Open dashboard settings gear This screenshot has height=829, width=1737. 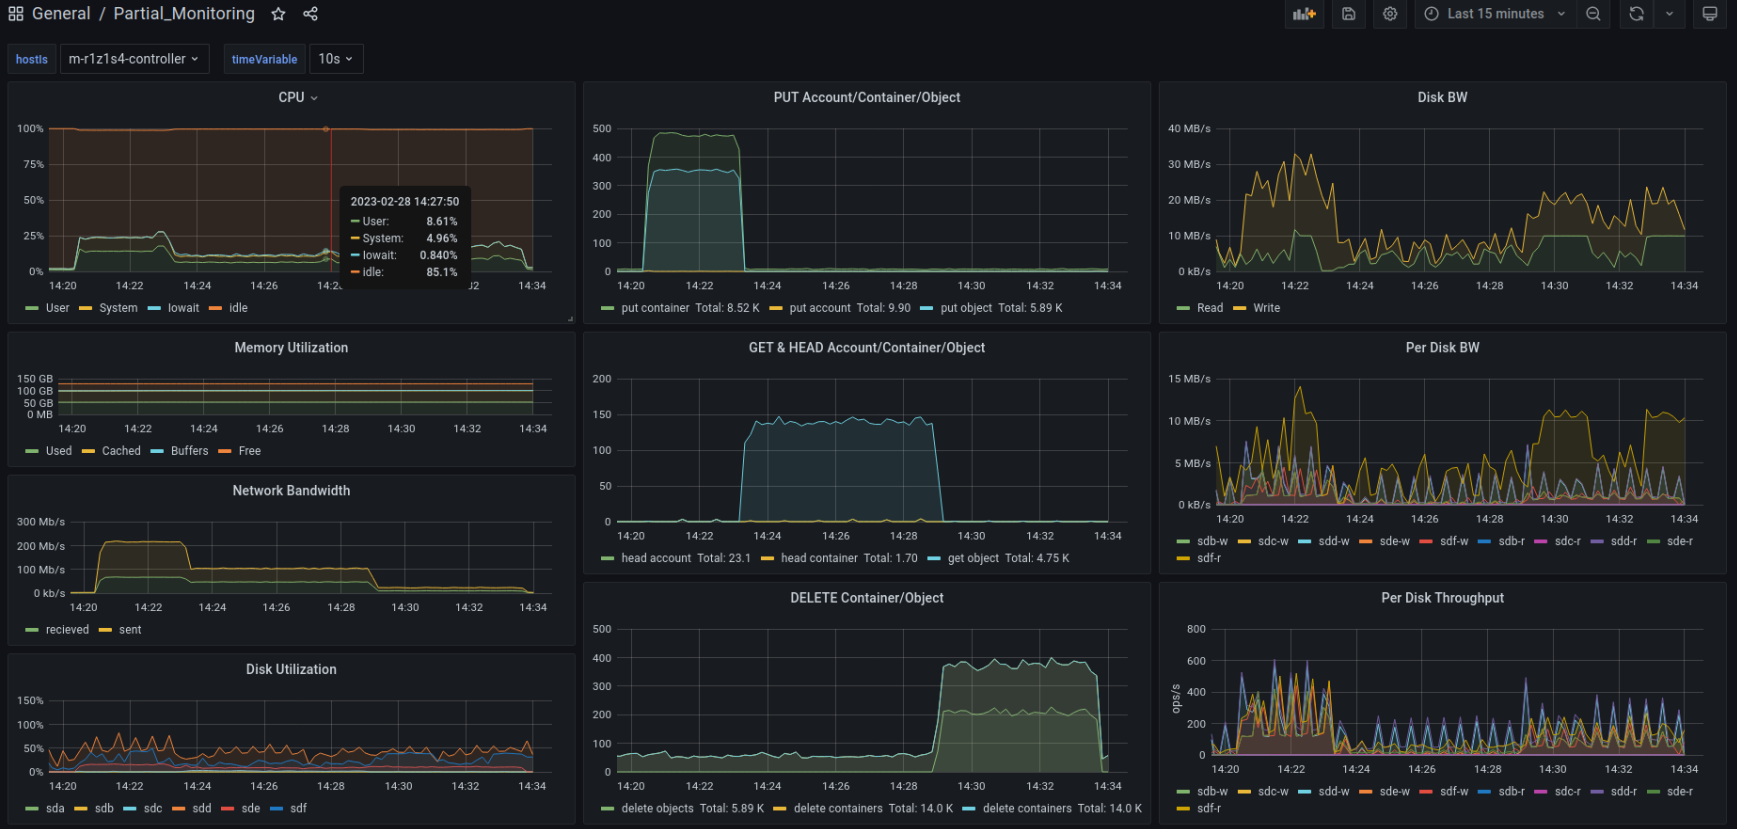tap(1390, 14)
